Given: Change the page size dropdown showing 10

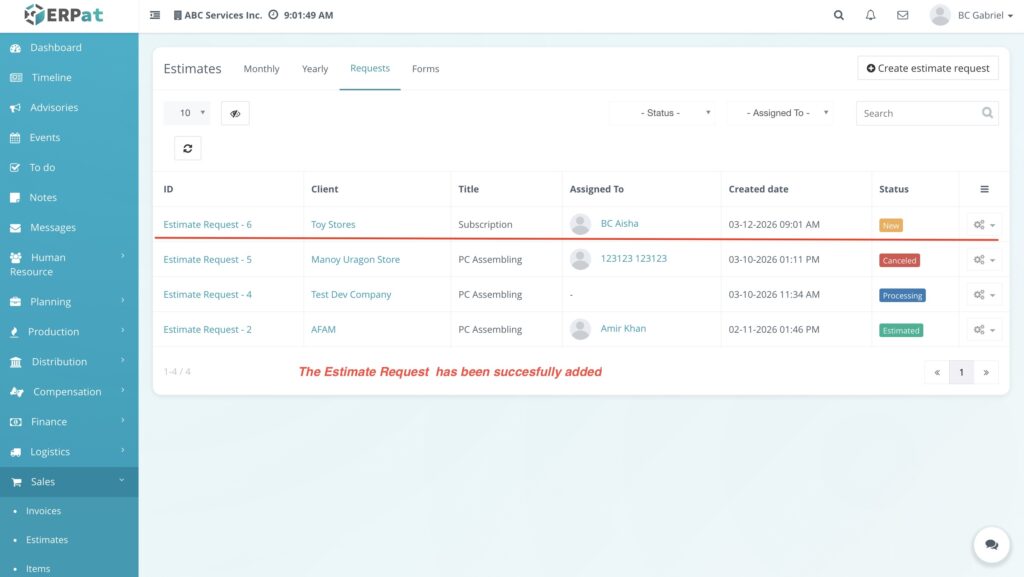Looking at the screenshot, I should [x=186, y=113].
